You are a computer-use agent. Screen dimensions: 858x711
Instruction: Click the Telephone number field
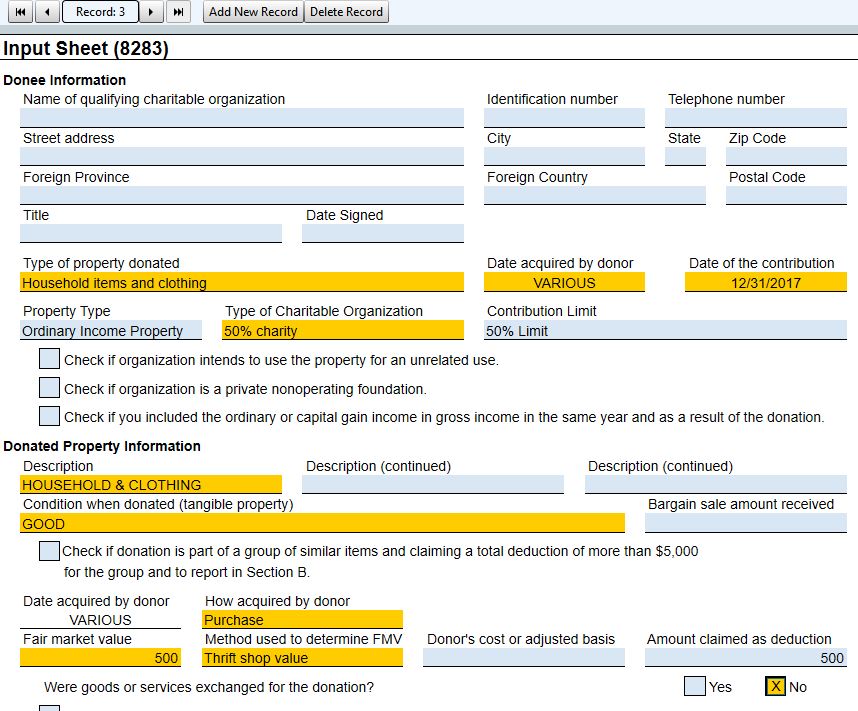click(x=756, y=118)
